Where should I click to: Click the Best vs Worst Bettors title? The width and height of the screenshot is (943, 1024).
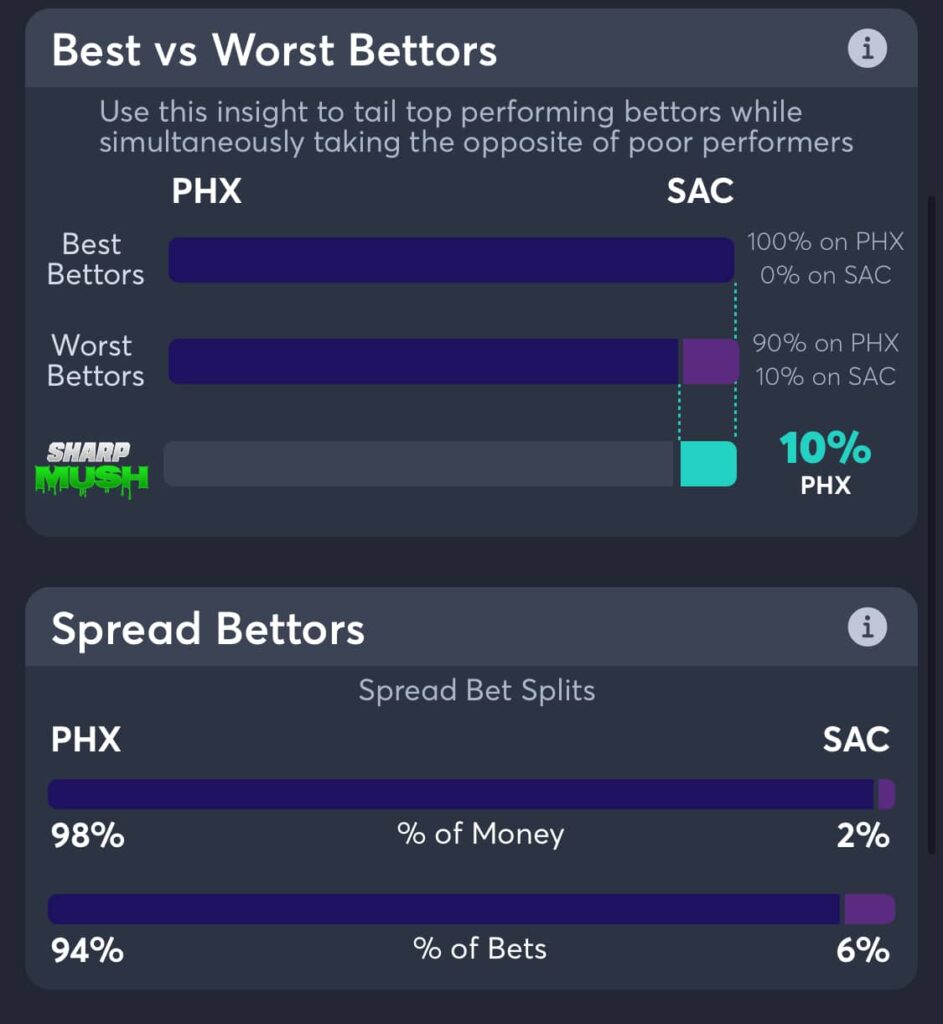275,49
